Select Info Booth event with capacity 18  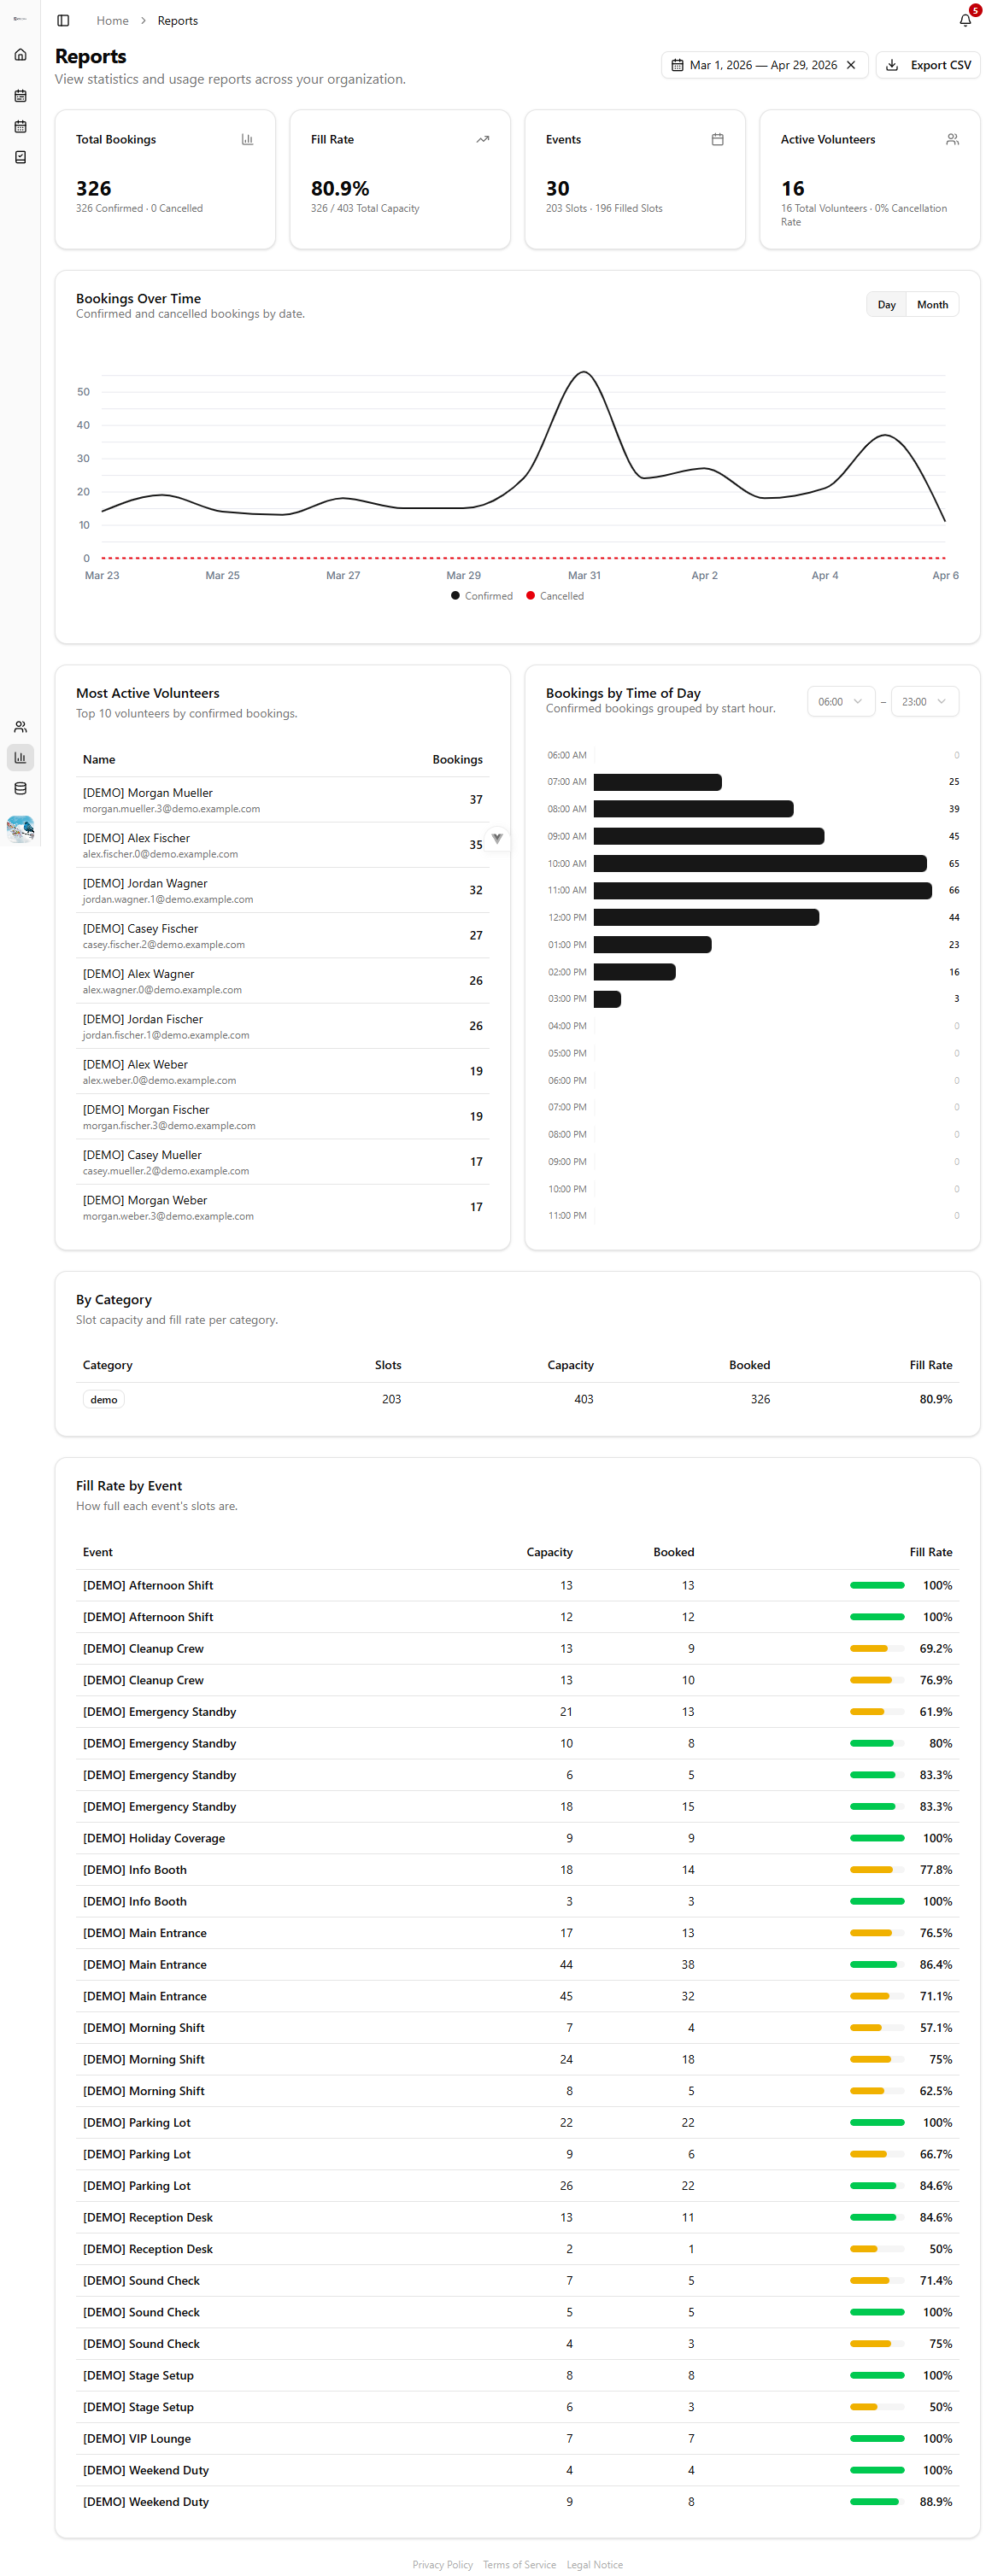[517, 1870]
